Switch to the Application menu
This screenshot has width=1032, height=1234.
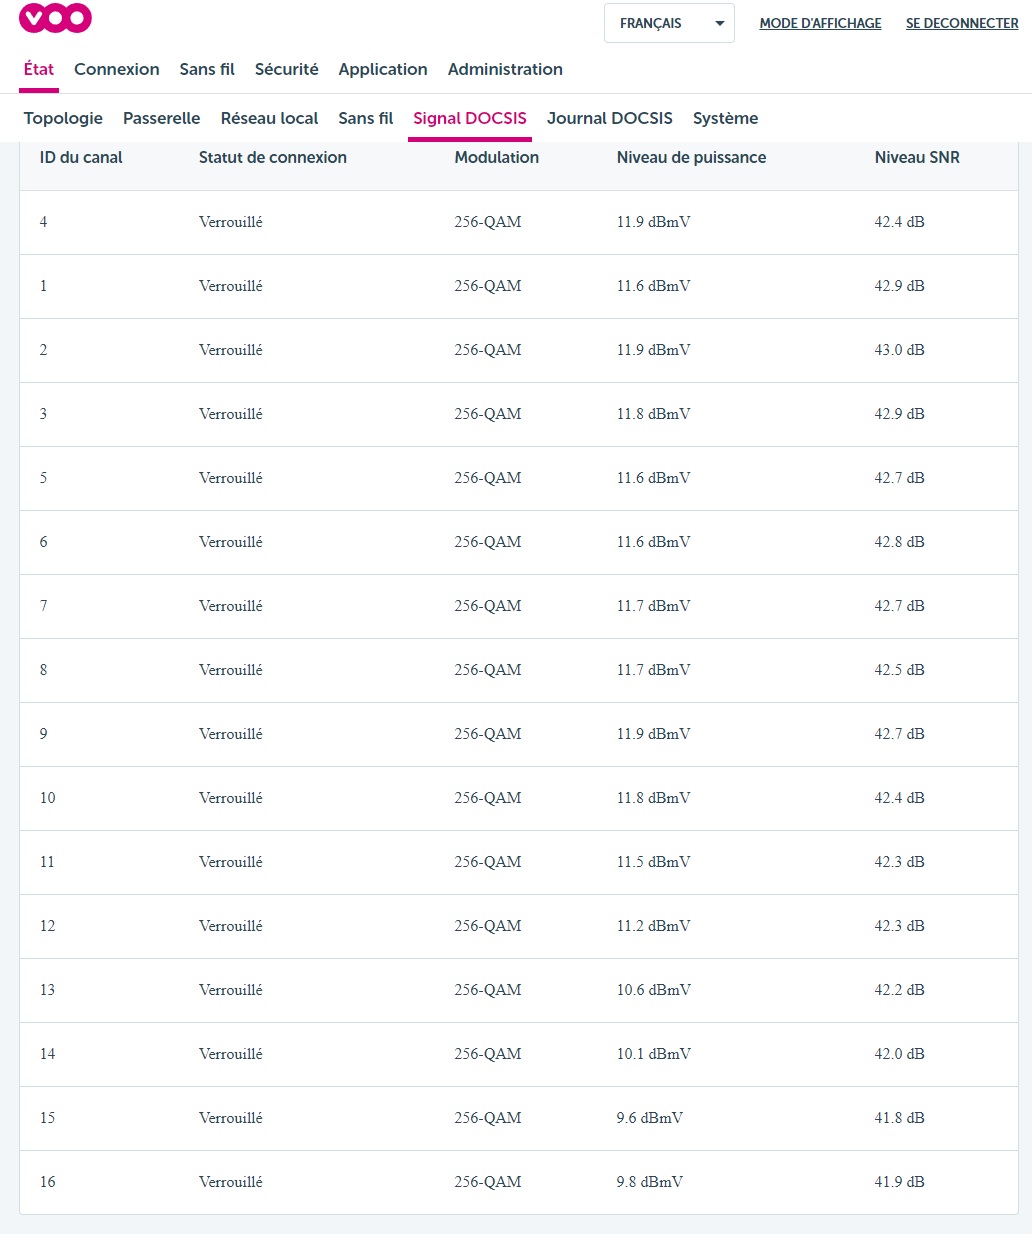[x=383, y=69]
